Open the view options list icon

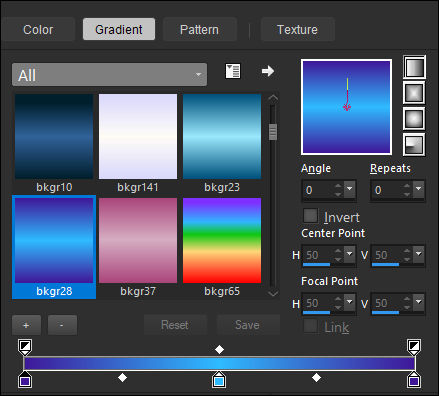233,71
